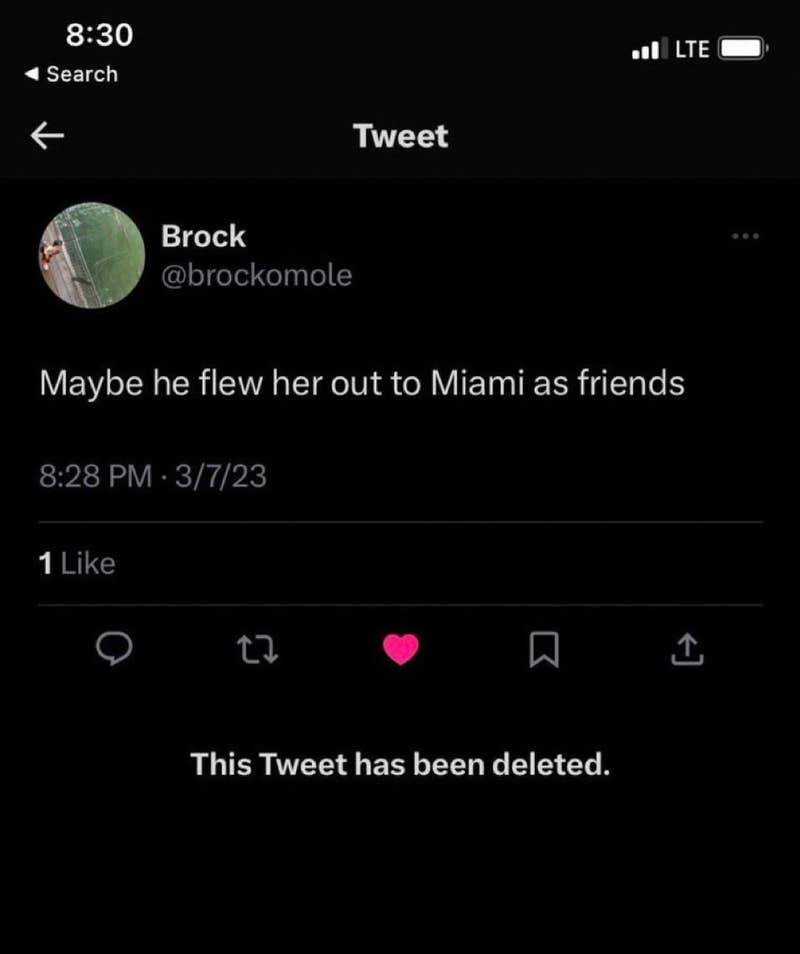Tap the reply speech bubble icon
800x954 pixels.
[115, 651]
